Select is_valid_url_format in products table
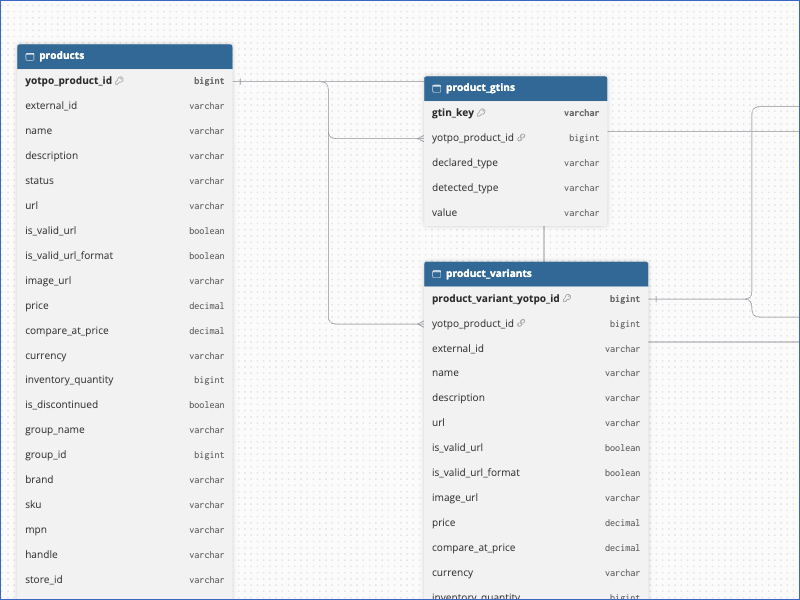Screen dimensions: 800x600 tap(125, 256)
